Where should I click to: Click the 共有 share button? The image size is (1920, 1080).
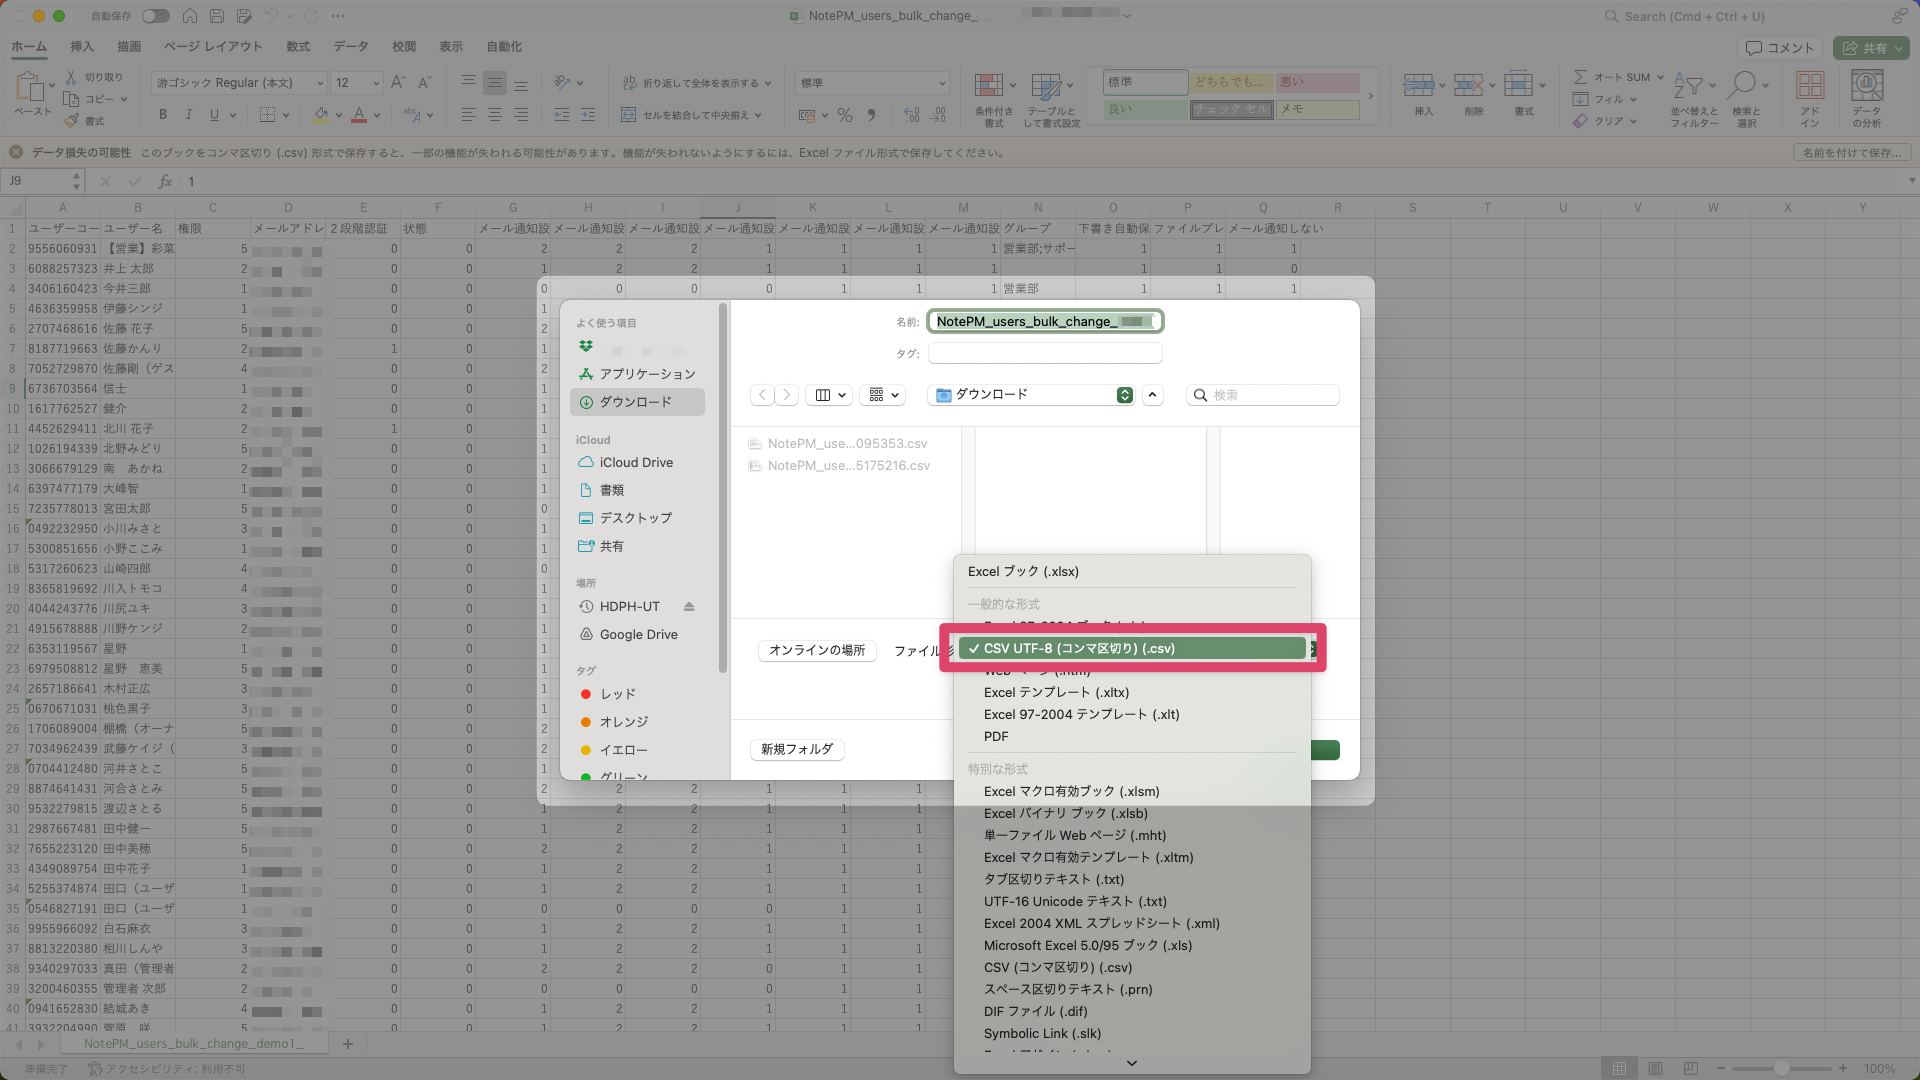(x=1871, y=48)
